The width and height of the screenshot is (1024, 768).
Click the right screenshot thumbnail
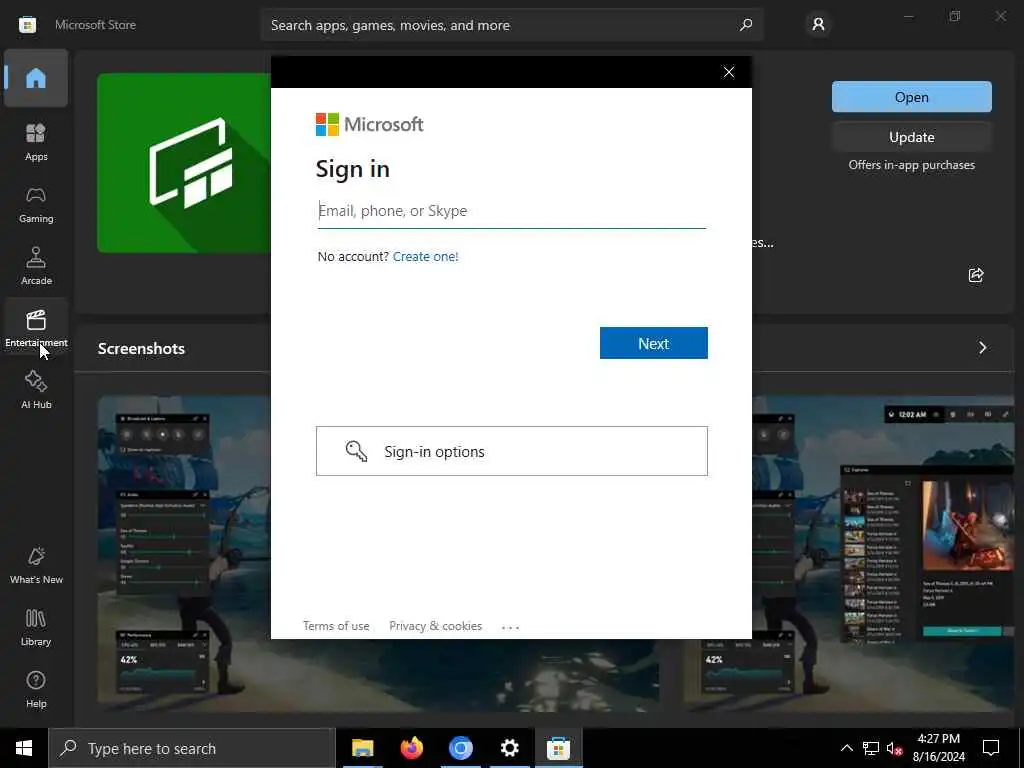(x=882, y=554)
